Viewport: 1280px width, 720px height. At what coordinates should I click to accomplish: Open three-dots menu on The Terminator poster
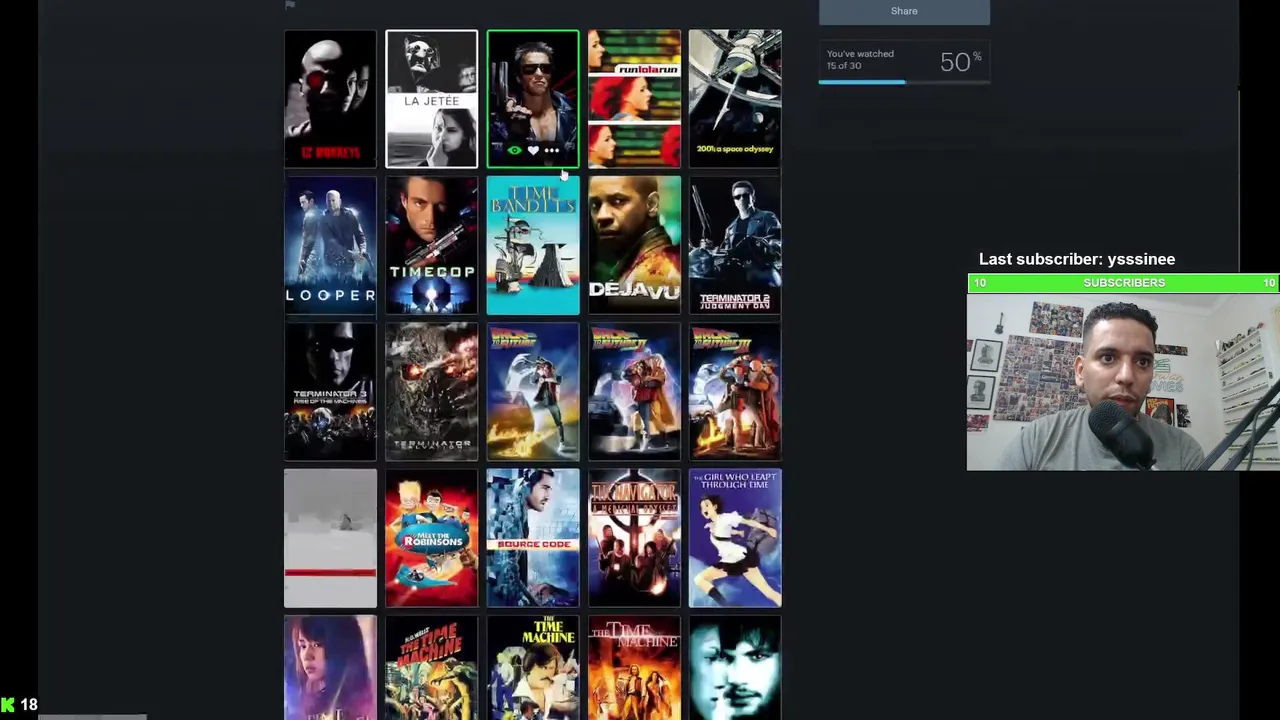[x=552, y=150]
